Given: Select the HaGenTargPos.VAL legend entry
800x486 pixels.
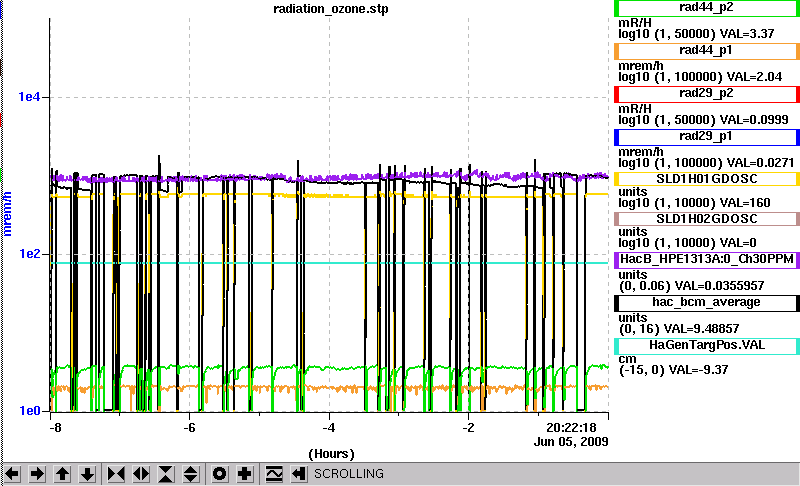Looking at the screenshot, I should (706, 345).
